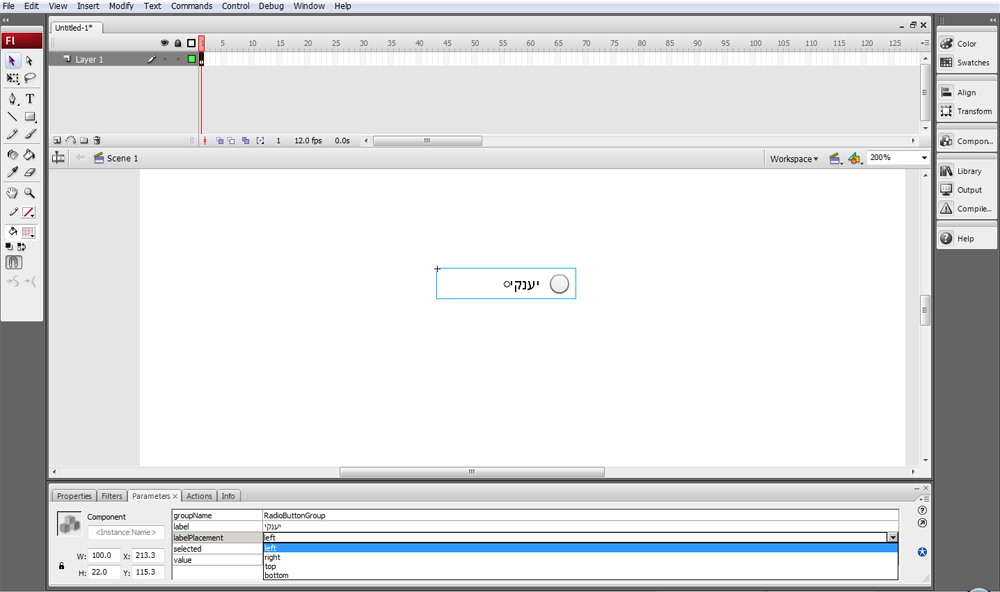Click the Onion Skin Outlines button

(232, 140)
